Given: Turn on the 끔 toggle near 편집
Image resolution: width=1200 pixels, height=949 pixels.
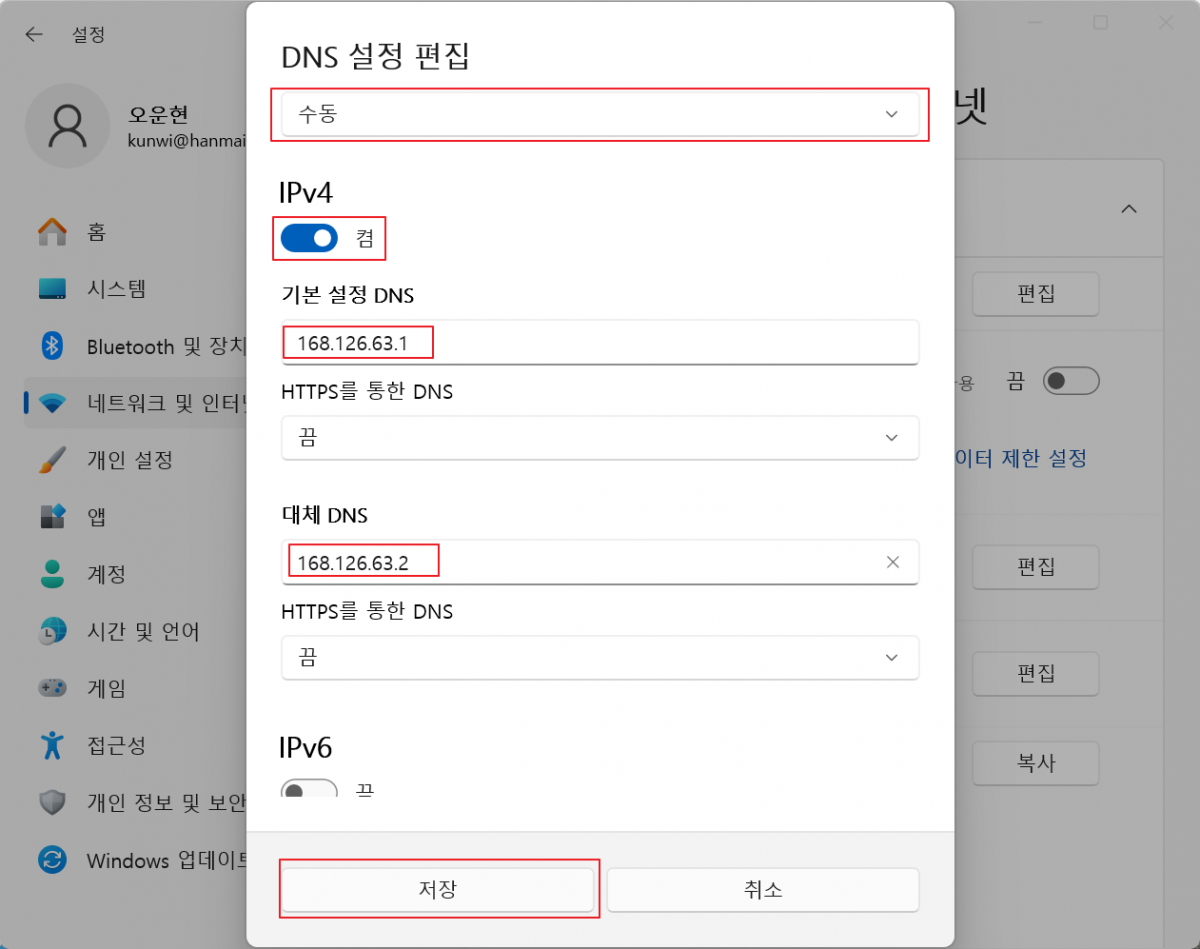Looking at the screenshot, I should (1071, 381).
